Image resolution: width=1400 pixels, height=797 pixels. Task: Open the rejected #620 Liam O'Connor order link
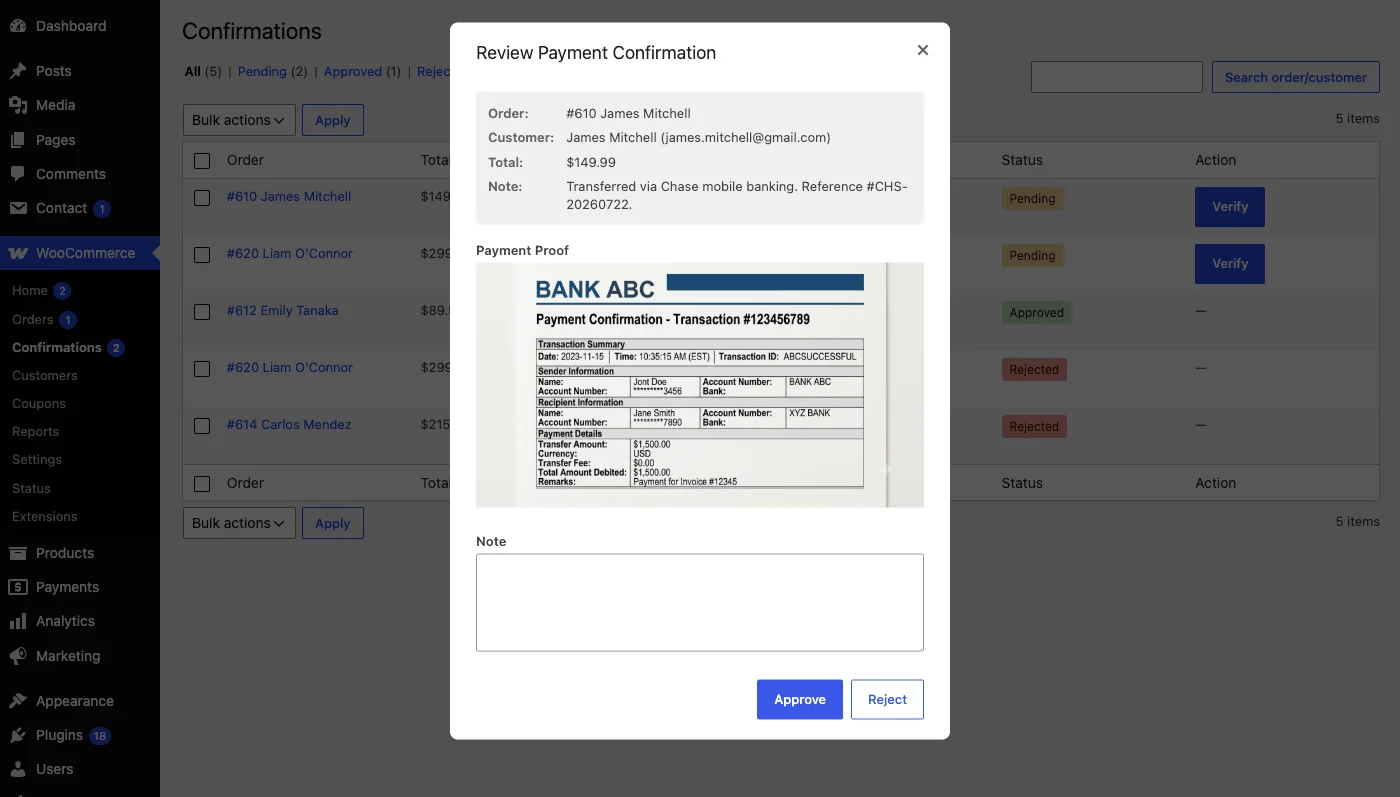290,368
